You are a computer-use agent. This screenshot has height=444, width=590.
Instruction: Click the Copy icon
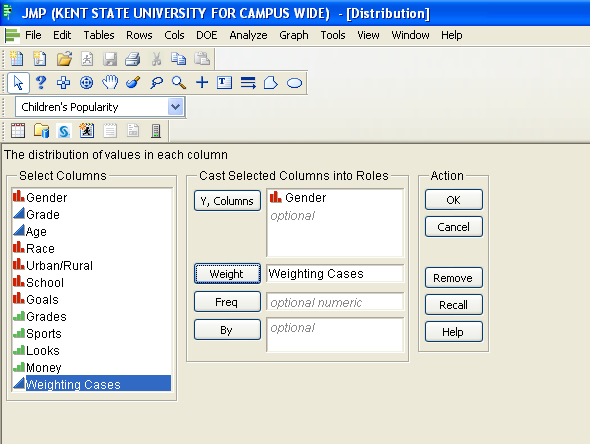(178, 59)
